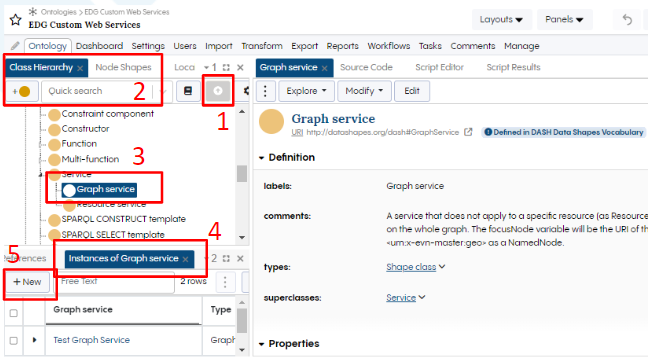Open the panel 1 number dropdown arrow

pyautogui.click(x=206, y=67)
